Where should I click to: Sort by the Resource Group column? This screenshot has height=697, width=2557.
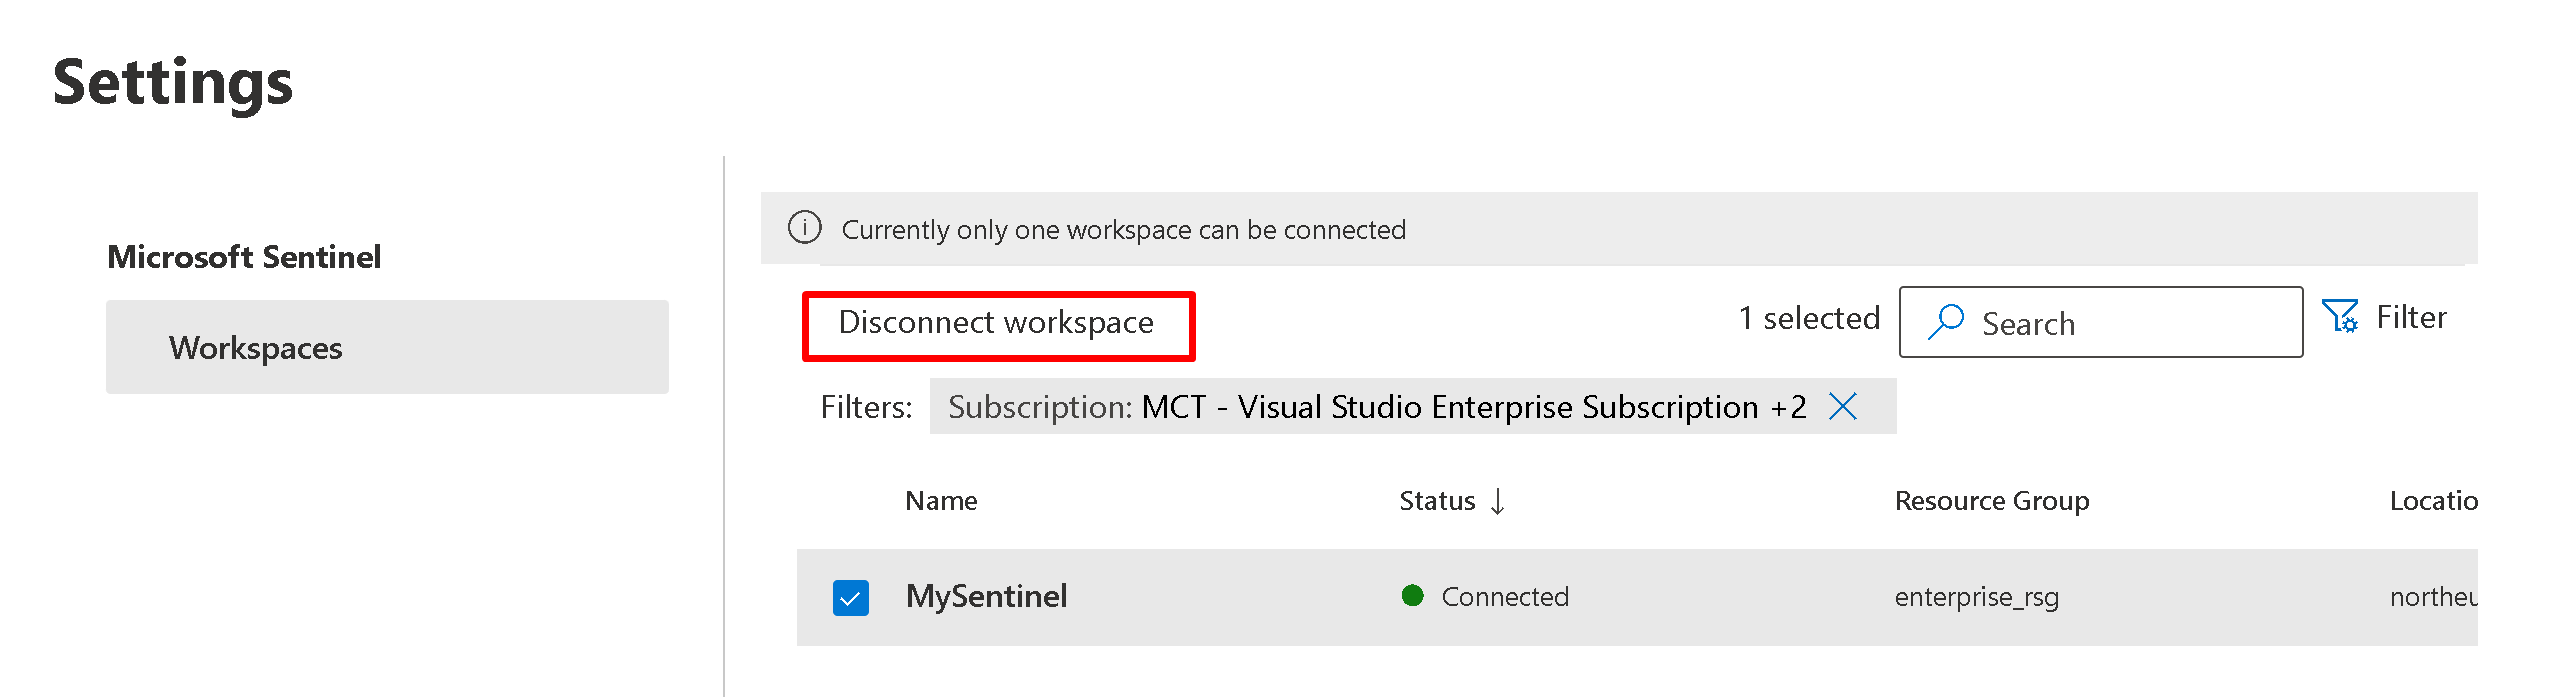tap(1991, 501)
